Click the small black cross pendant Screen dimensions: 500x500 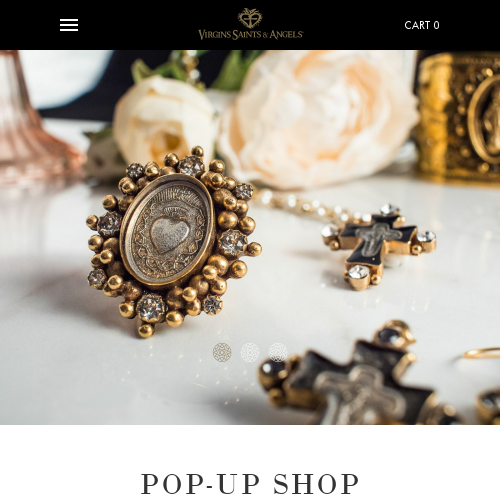click(x=379, y=246)
